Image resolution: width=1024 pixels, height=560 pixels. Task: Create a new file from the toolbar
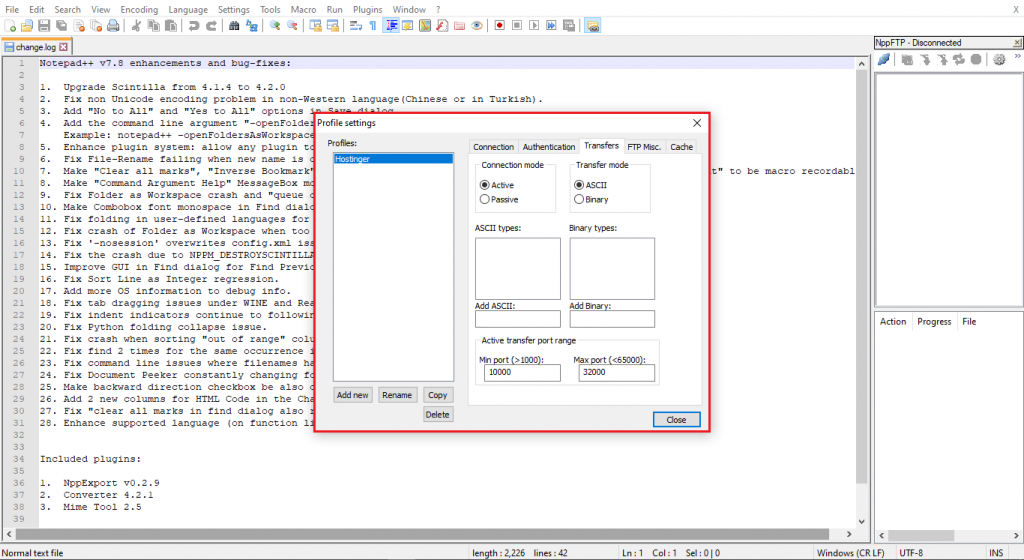click(10, 25)
